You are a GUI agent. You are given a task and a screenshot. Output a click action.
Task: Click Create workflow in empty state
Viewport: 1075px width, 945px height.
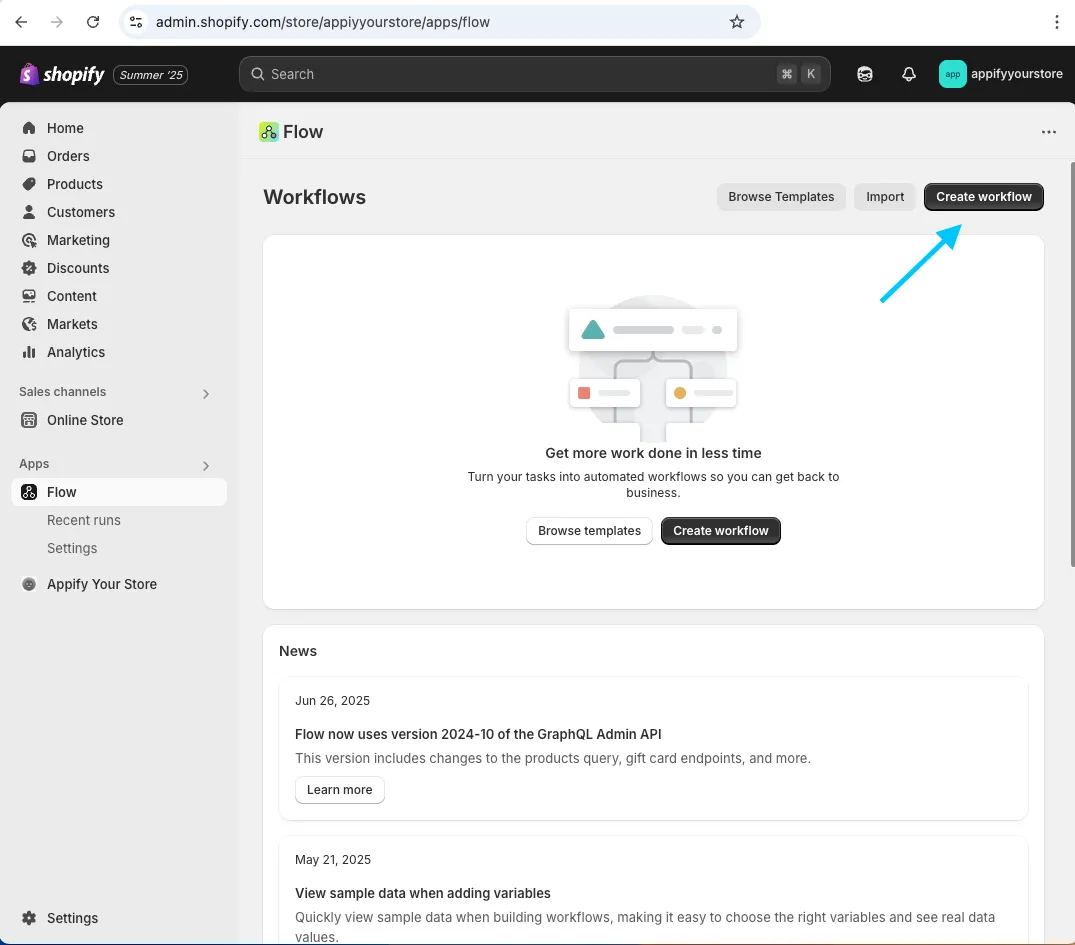tap(721, 531)
